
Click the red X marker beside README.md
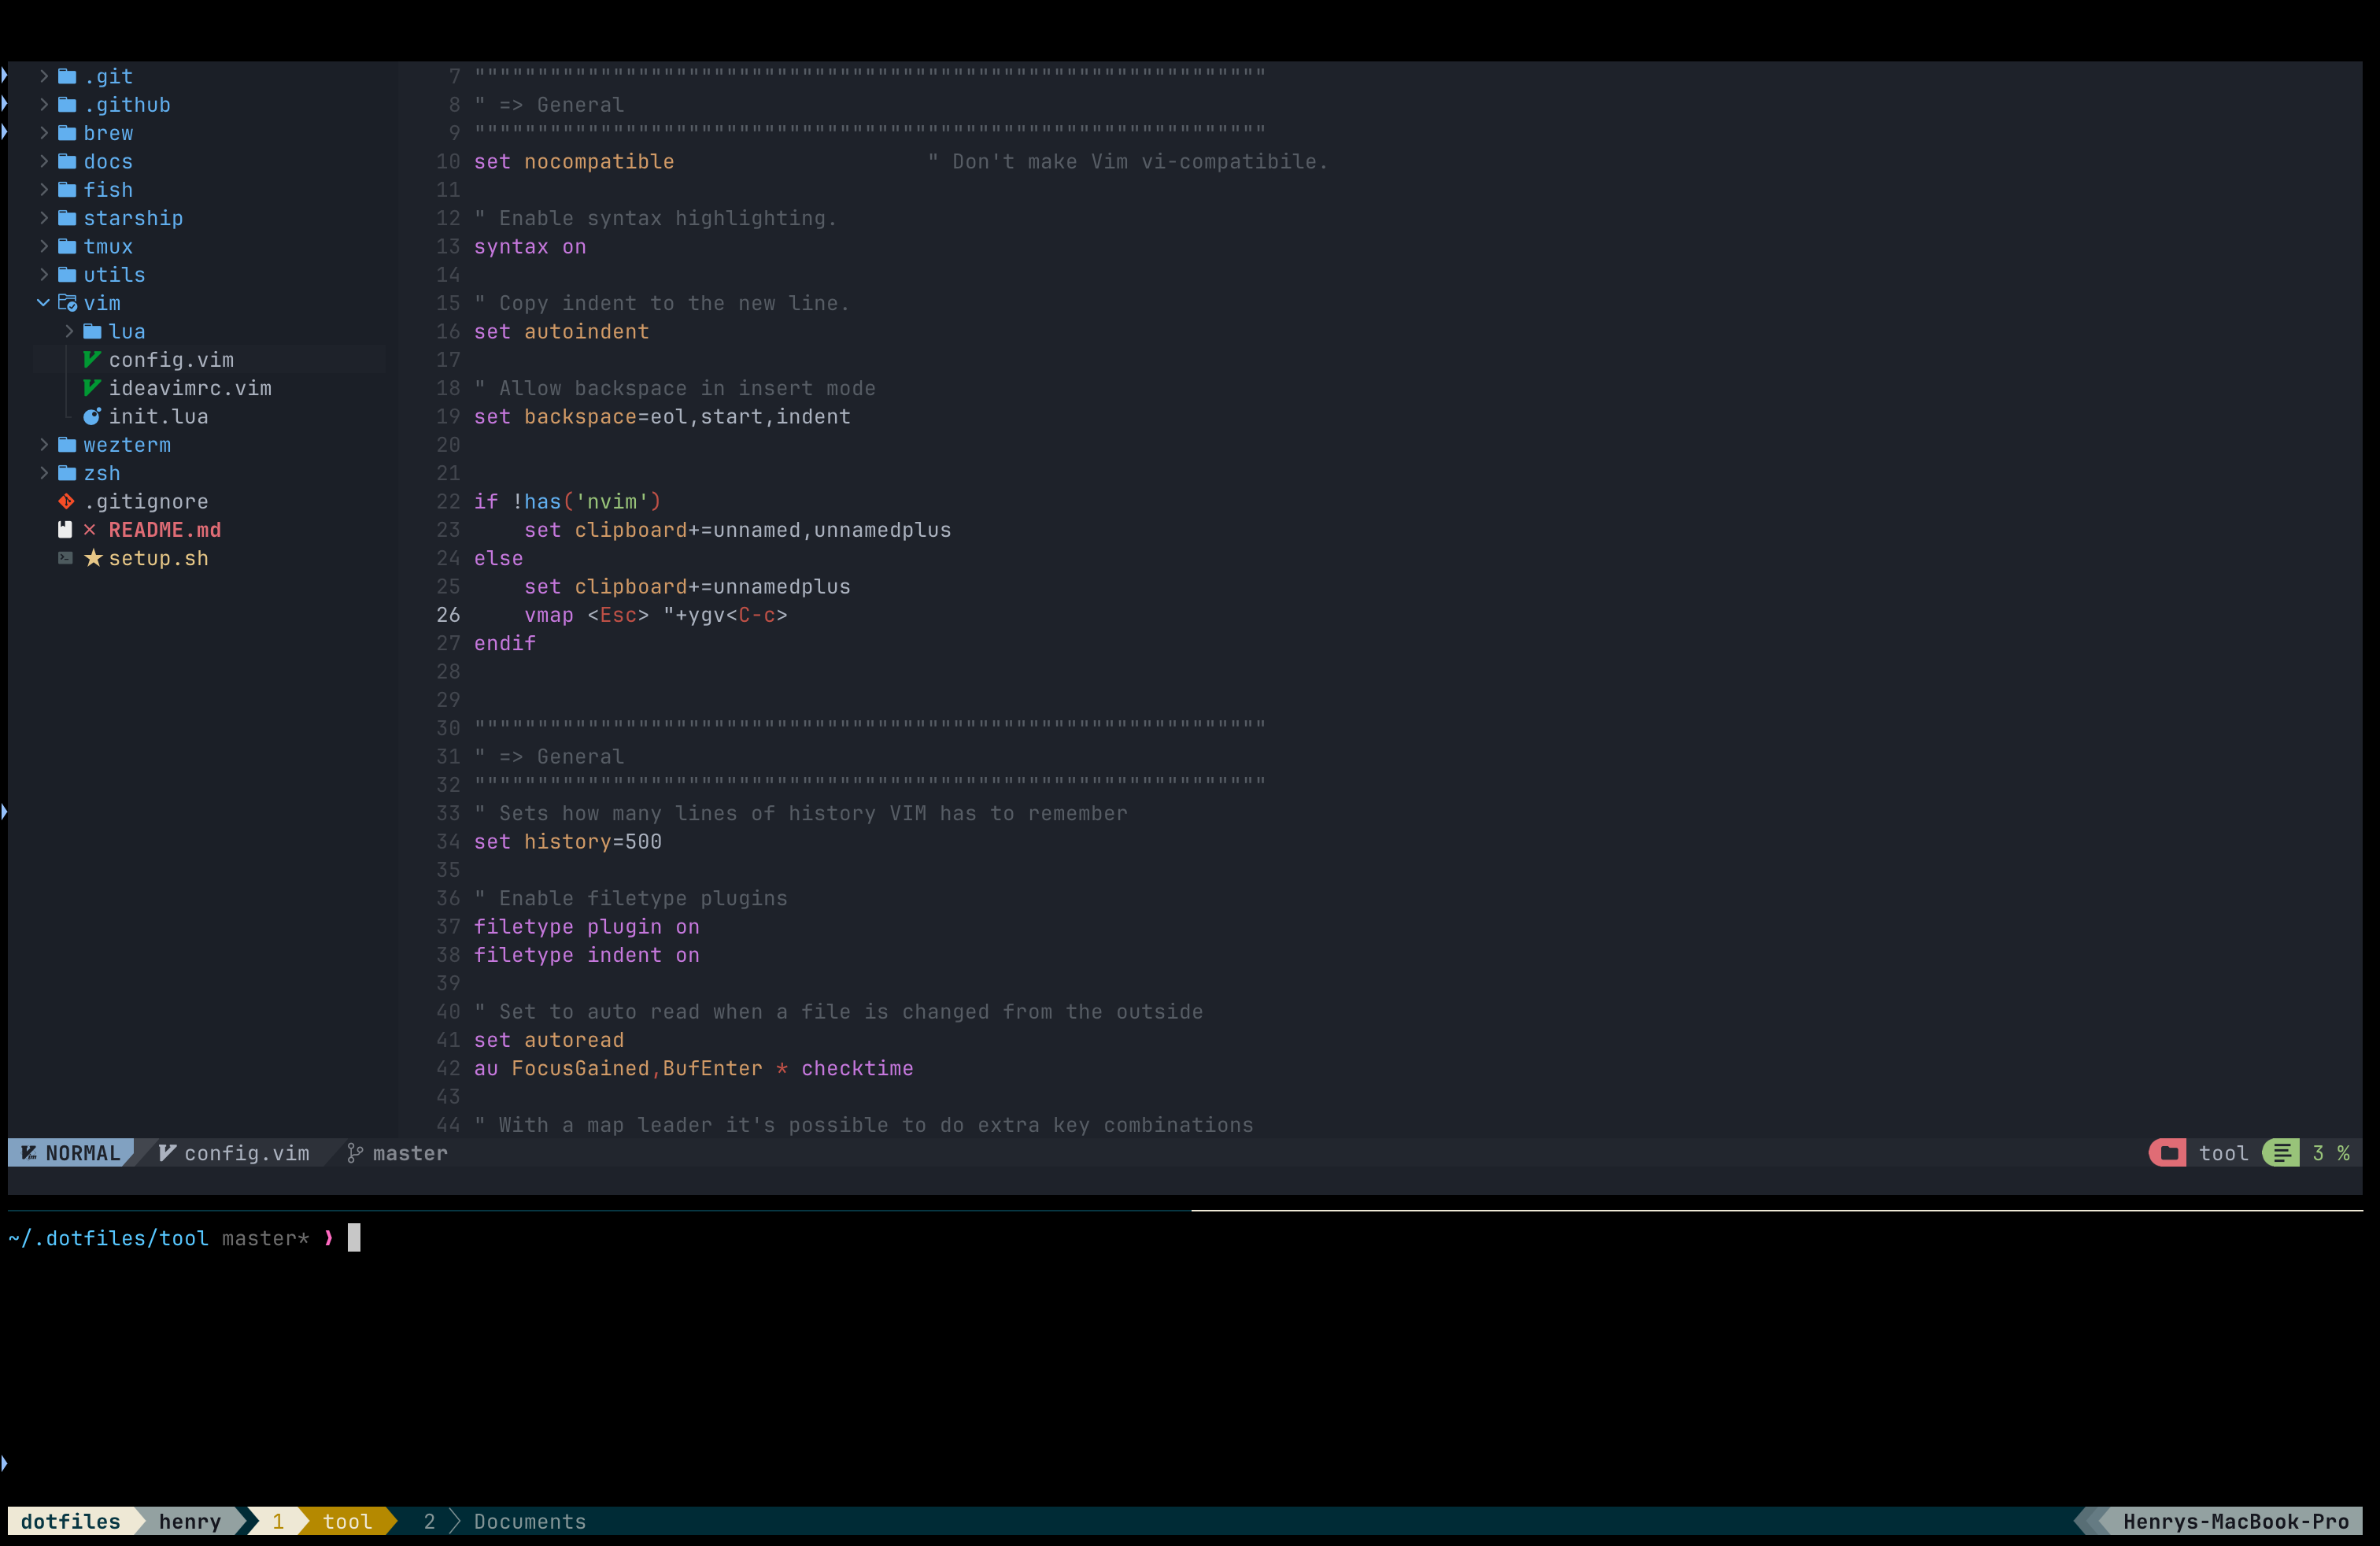coord(90,530)
